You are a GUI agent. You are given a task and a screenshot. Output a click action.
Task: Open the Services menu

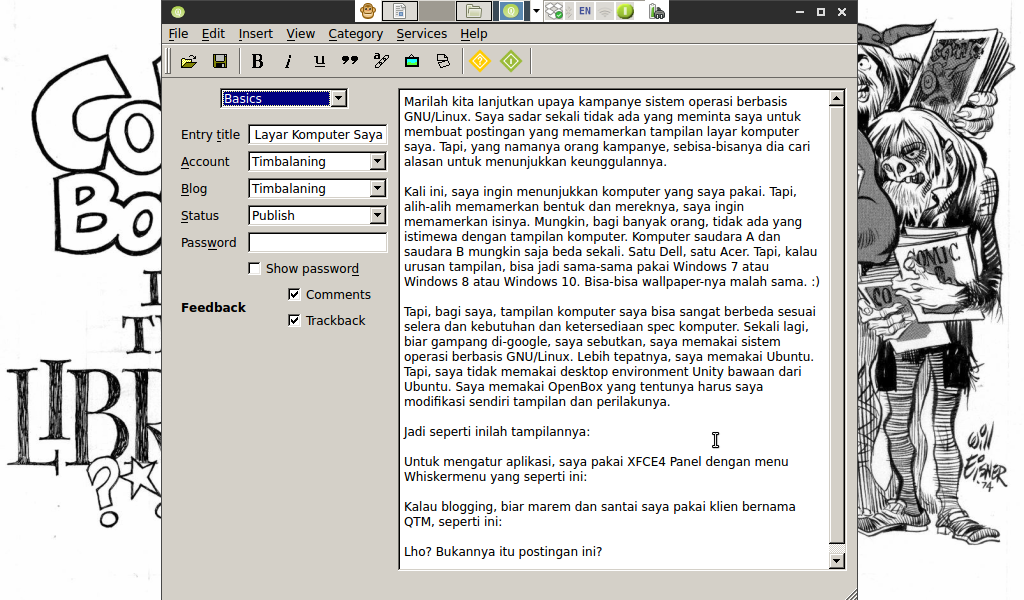pyautogui.click(x=421, y=34)
